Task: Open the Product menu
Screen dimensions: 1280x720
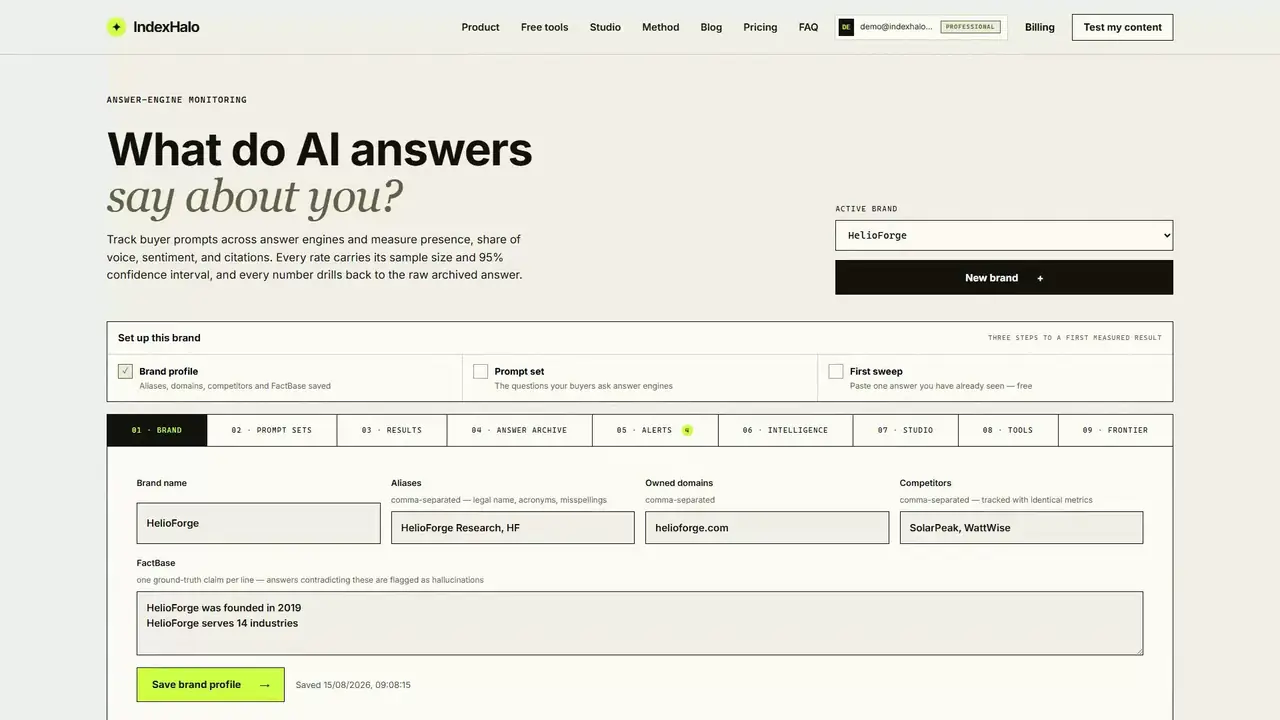Action: [x=480, y=27]
